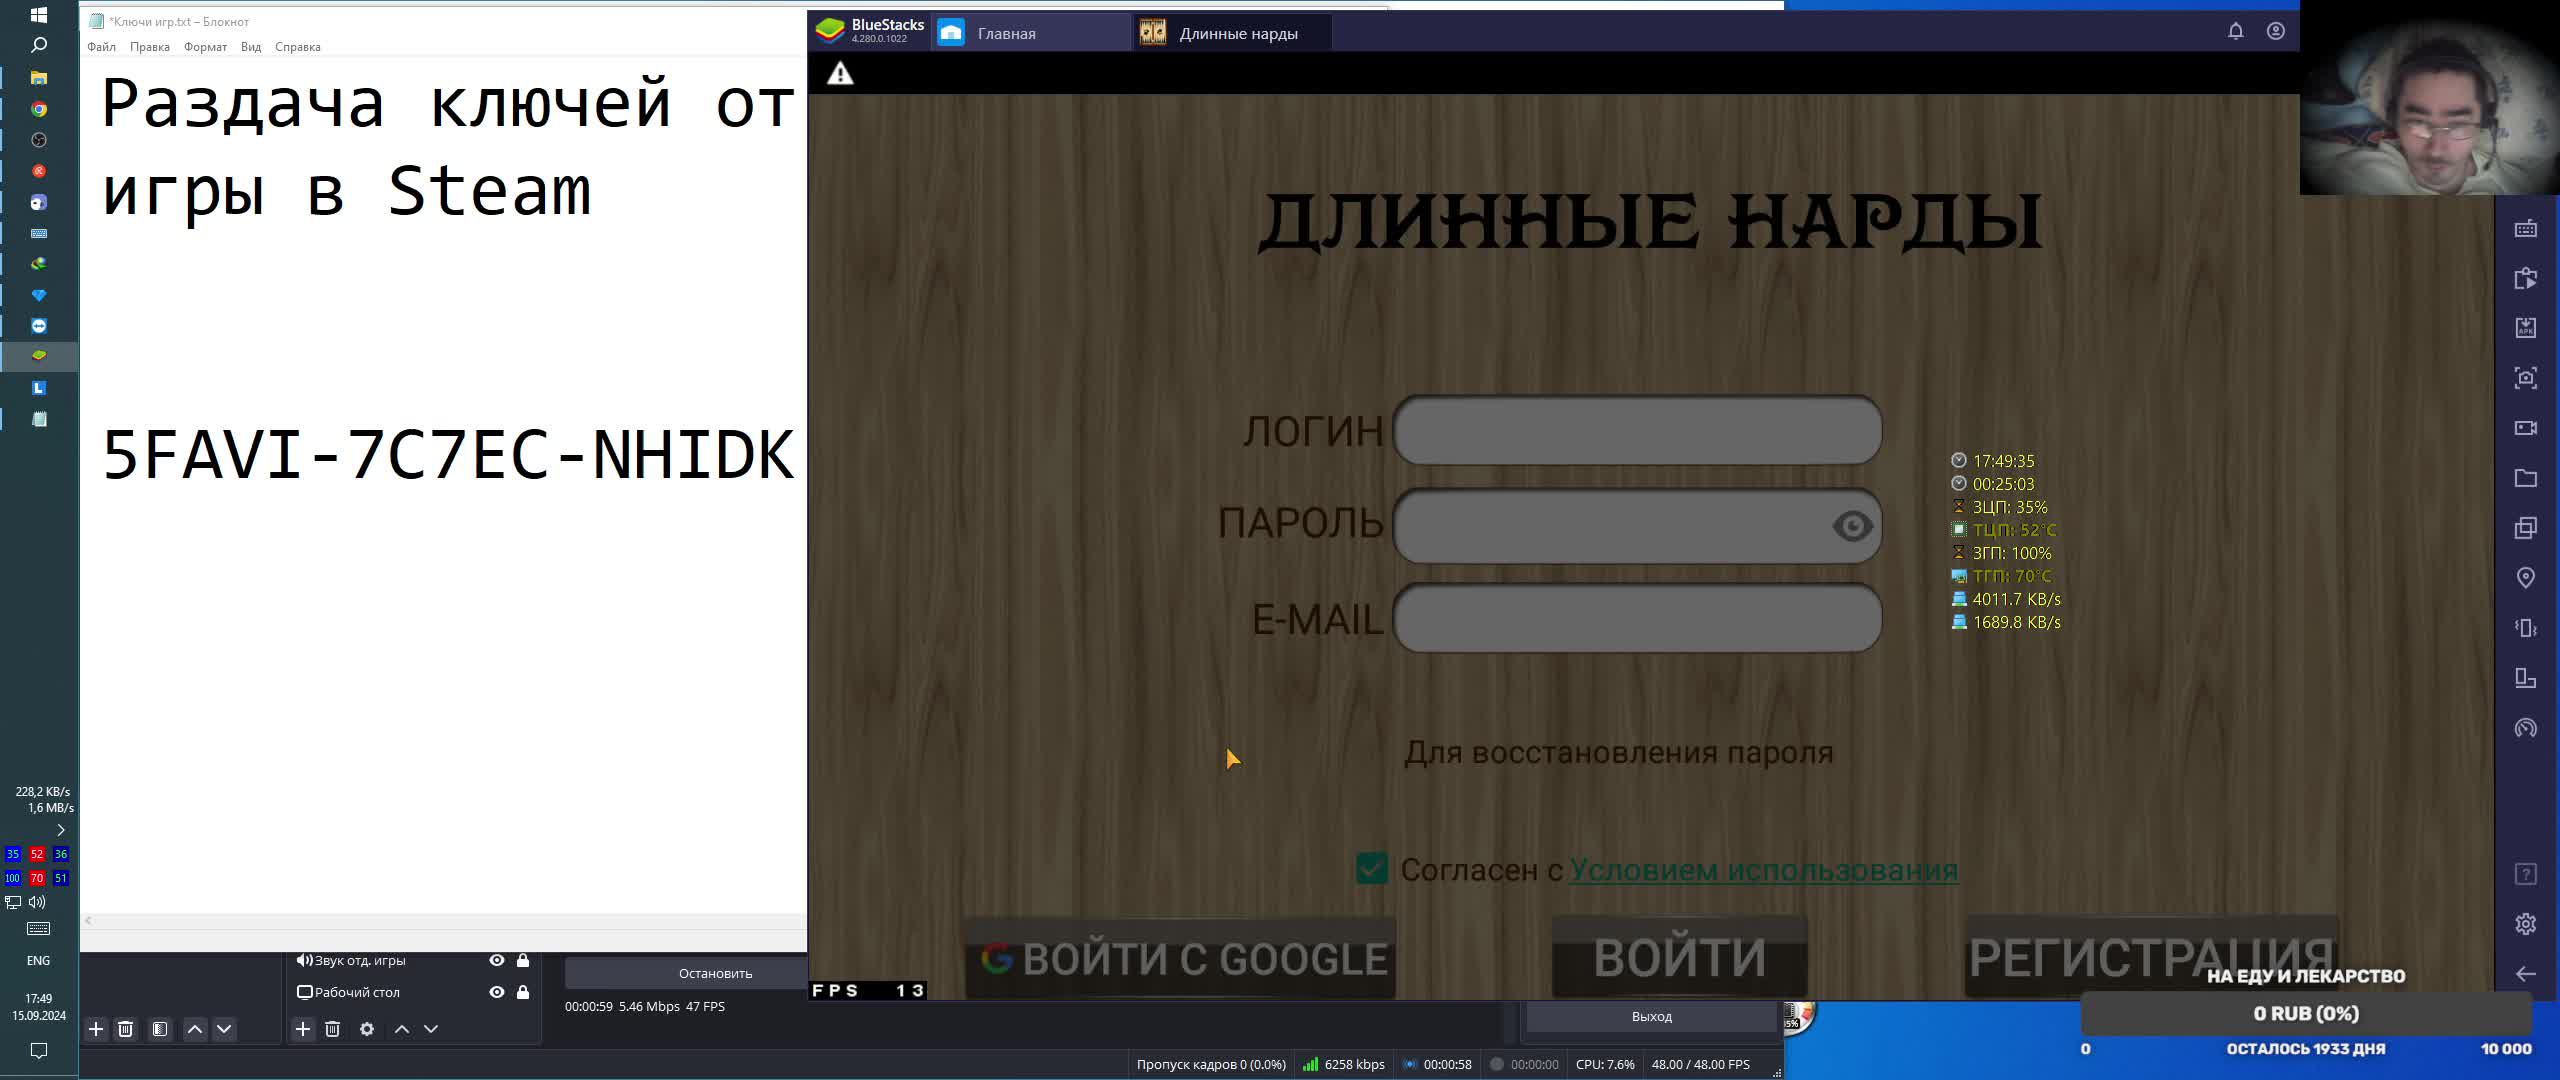Click the scene filters icon in OBS
Image resolution: width=2560 pixels, height=1080 pixels.
click(160, 1029)
